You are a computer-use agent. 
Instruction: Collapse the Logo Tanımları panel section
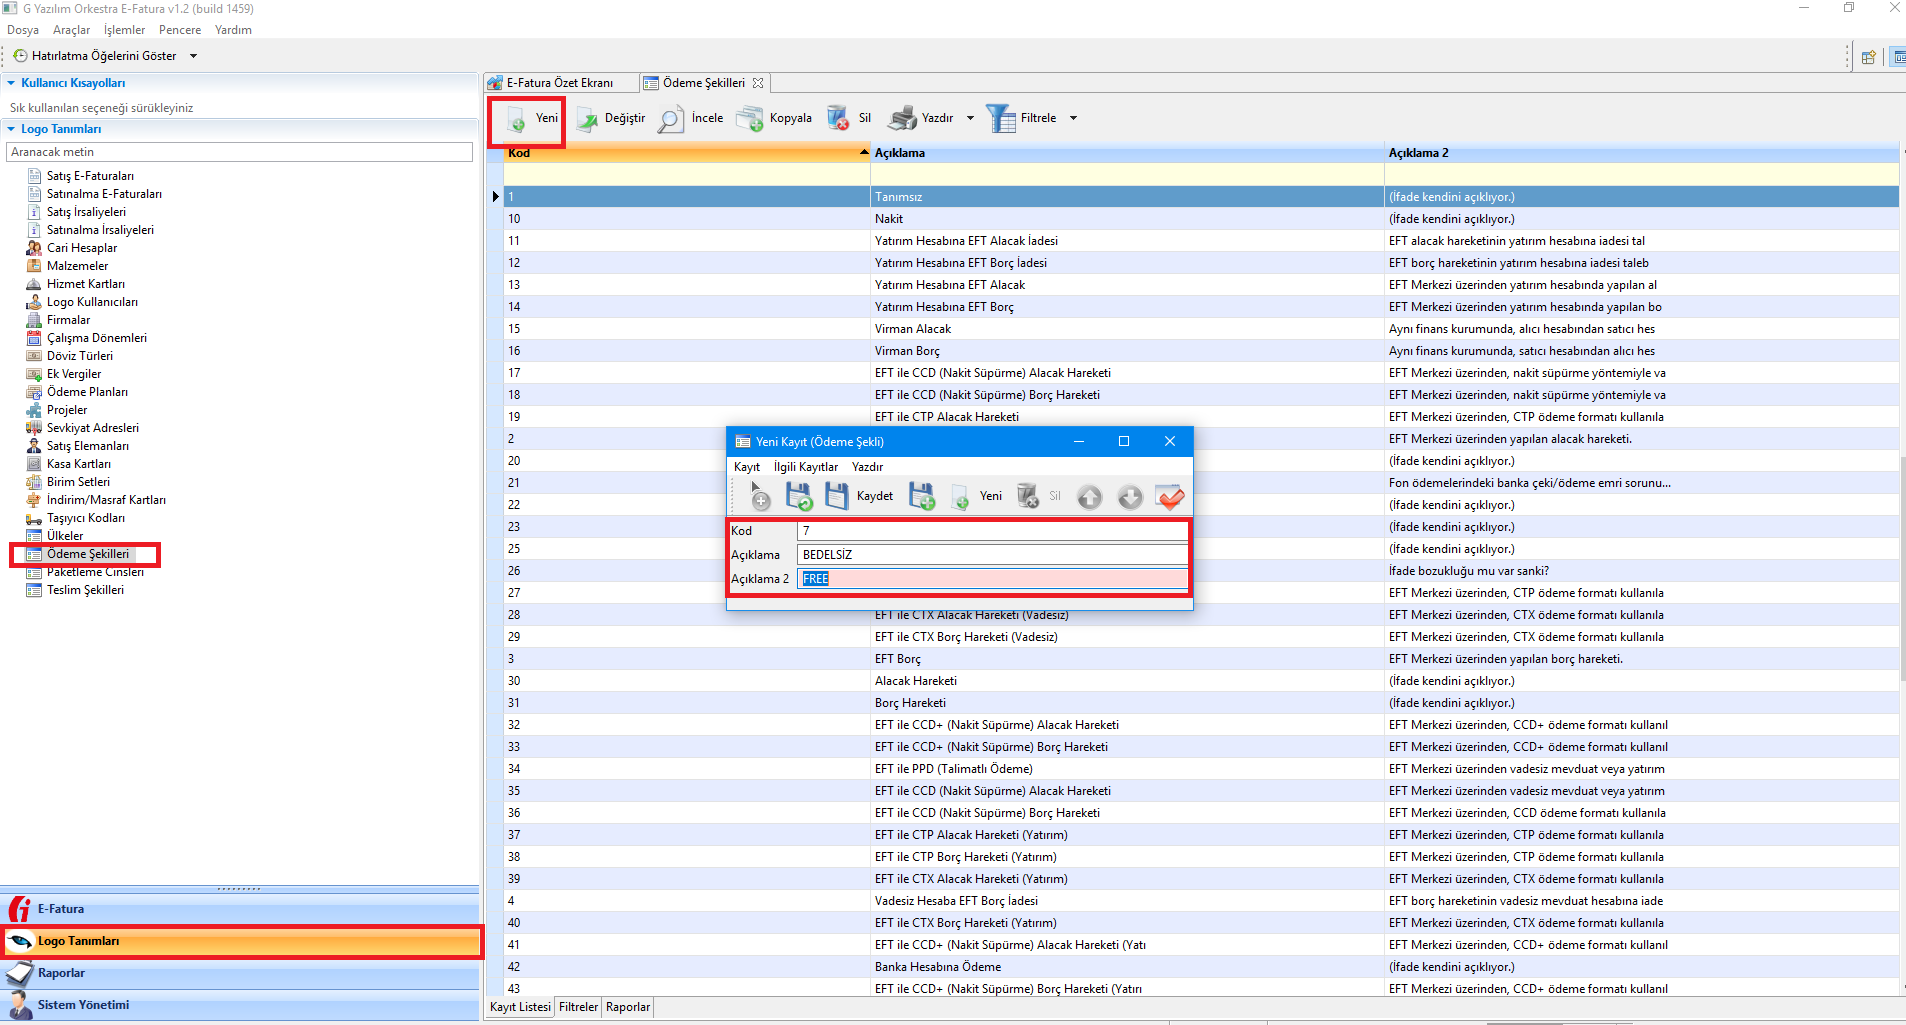tap(11, 129)
